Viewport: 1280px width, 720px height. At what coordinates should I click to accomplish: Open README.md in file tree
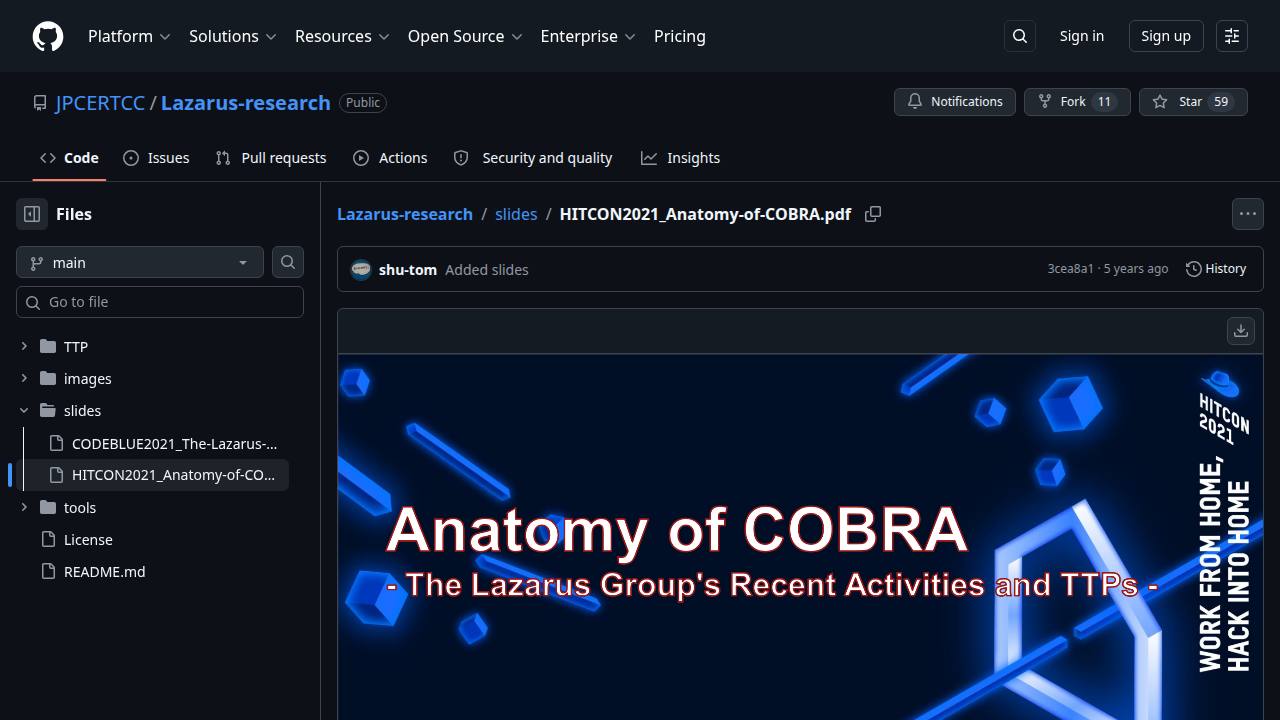pos(152,571)
